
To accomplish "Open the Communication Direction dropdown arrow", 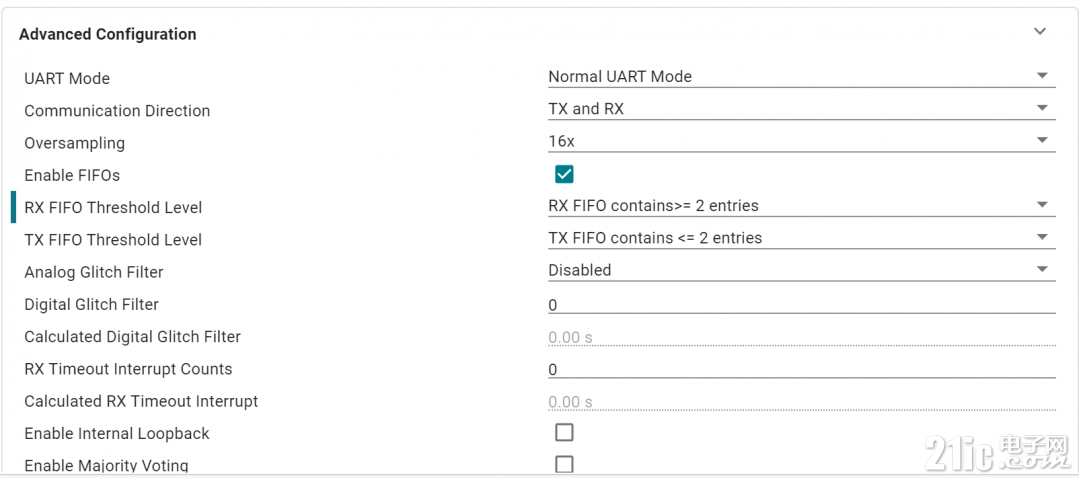I will coord(1042,108).
